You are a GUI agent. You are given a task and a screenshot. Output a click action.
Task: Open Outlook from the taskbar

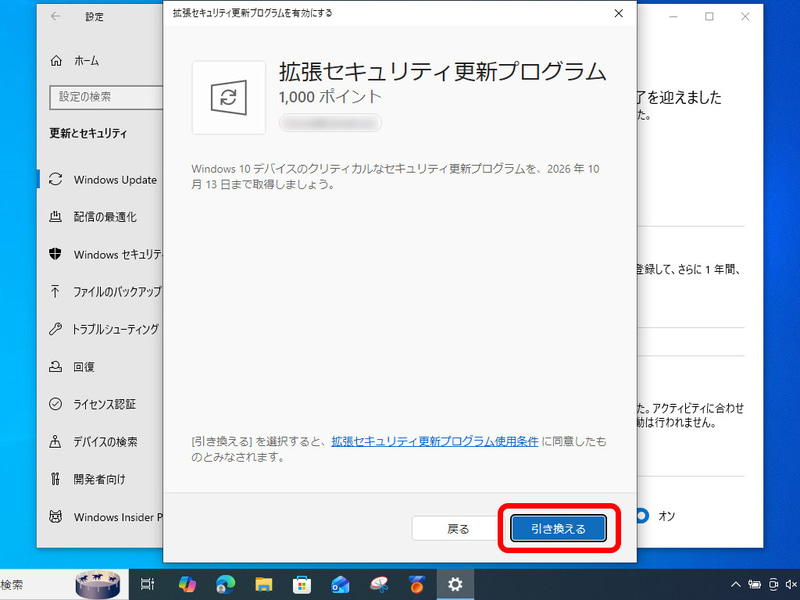pyautogui.click(x=337, y=584)
